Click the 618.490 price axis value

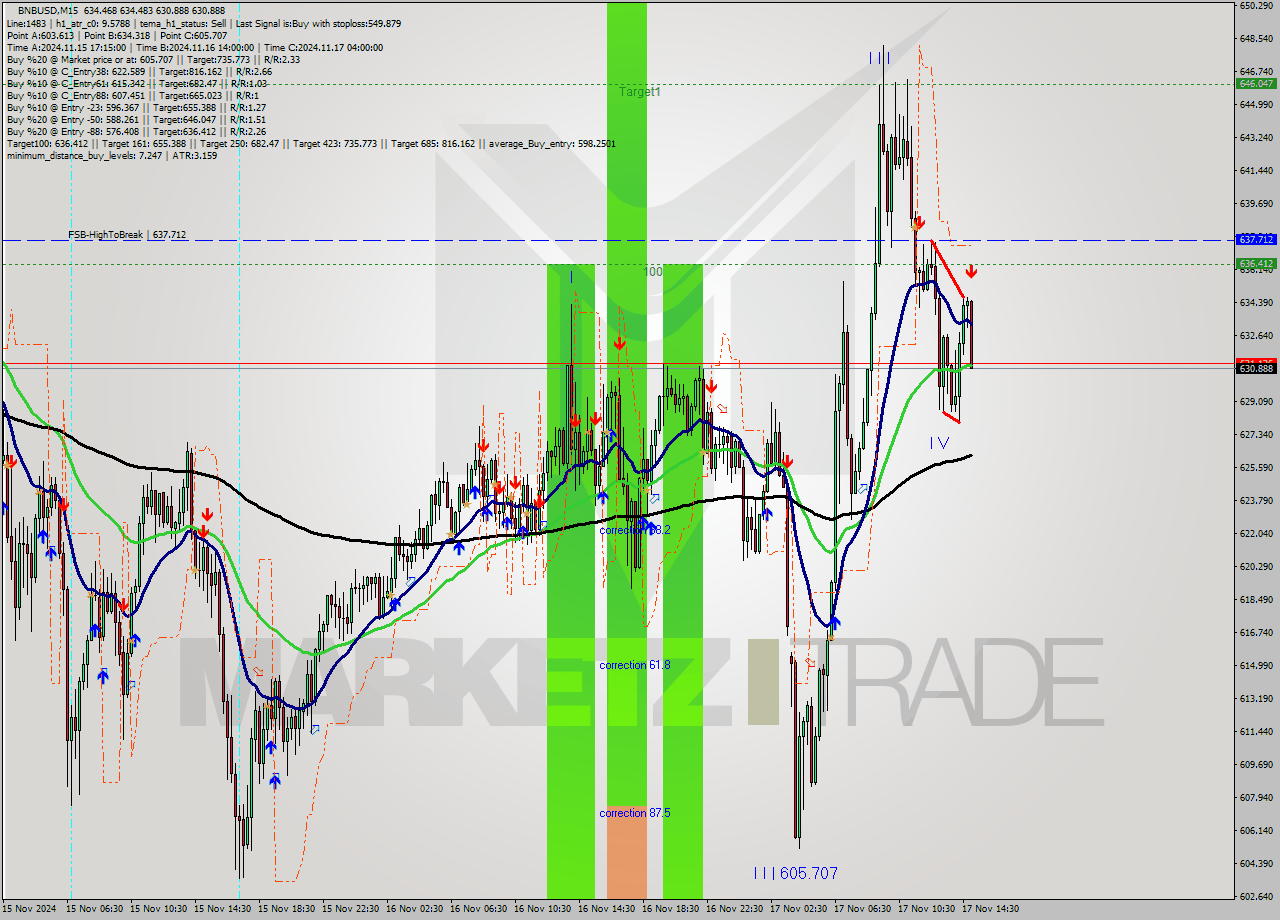1255,600
